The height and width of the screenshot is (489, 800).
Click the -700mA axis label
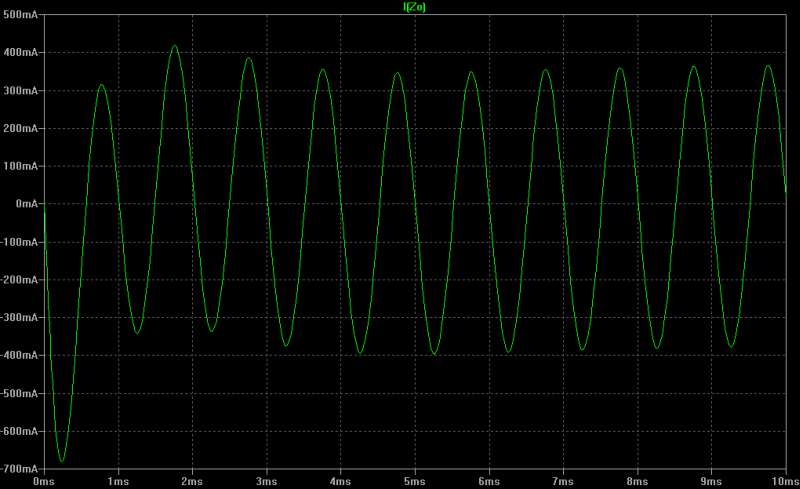click(x=19, y=469)
